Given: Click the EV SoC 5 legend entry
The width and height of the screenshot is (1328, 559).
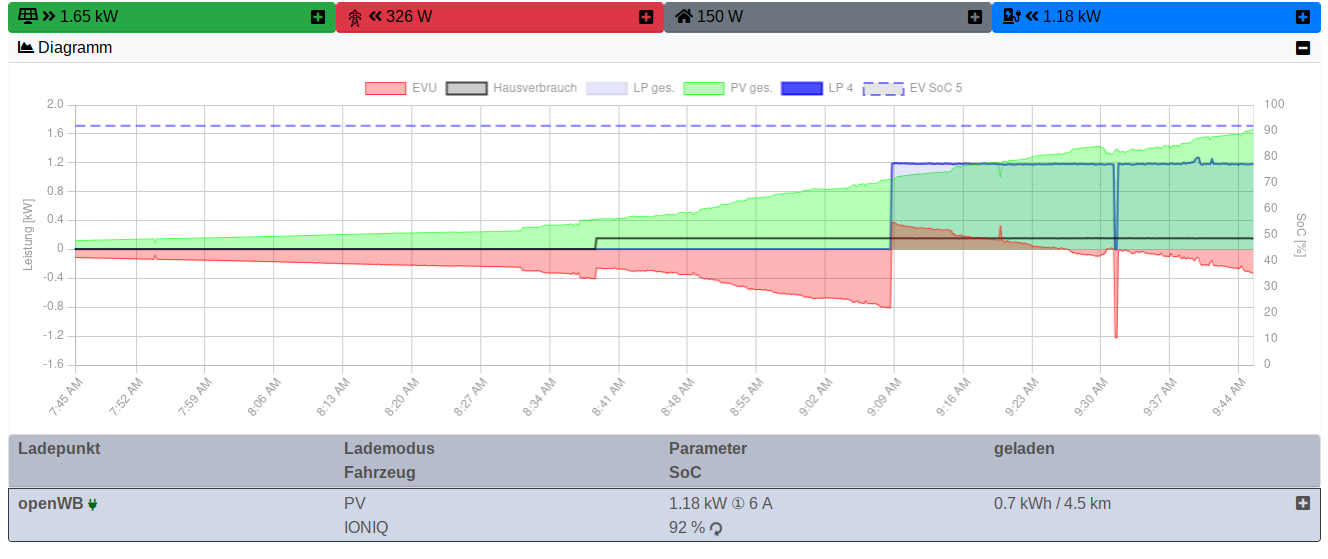Looking at the screenshot, I should pyautogui.click(x=912, y=88).
